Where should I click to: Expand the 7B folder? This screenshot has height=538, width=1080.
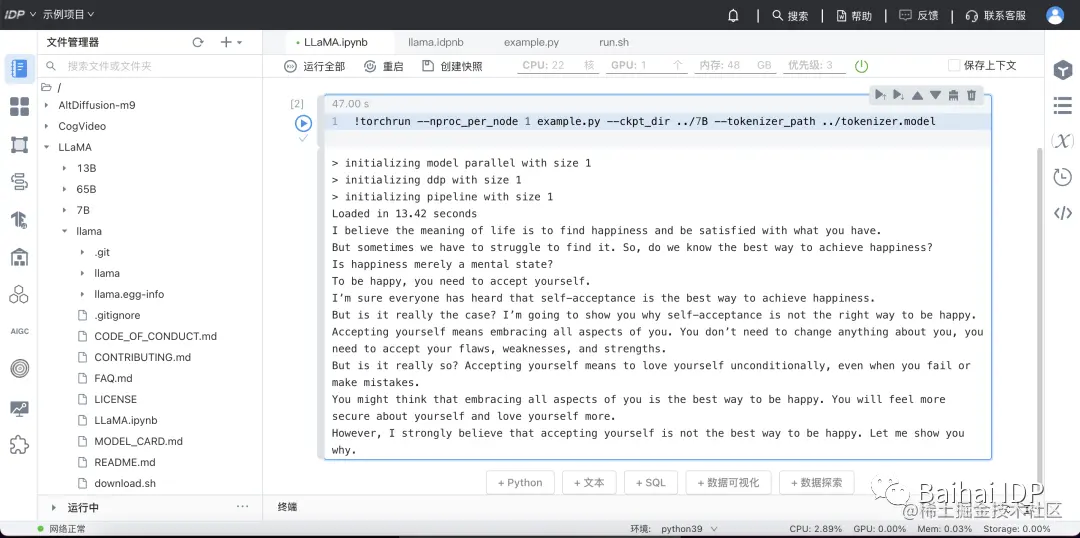pyautogui.click(x=64, y=210)
